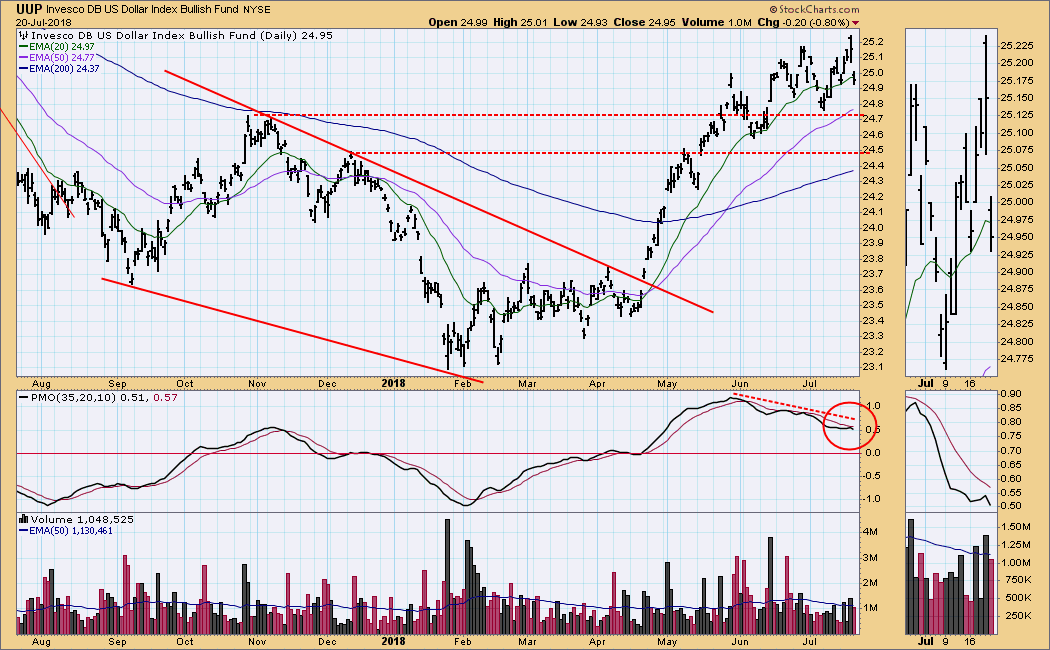This screenshot has height=650, width=1050.
Task: Click the EMA(50) 24.77 legend entry
Action: [x=62, y=58]
